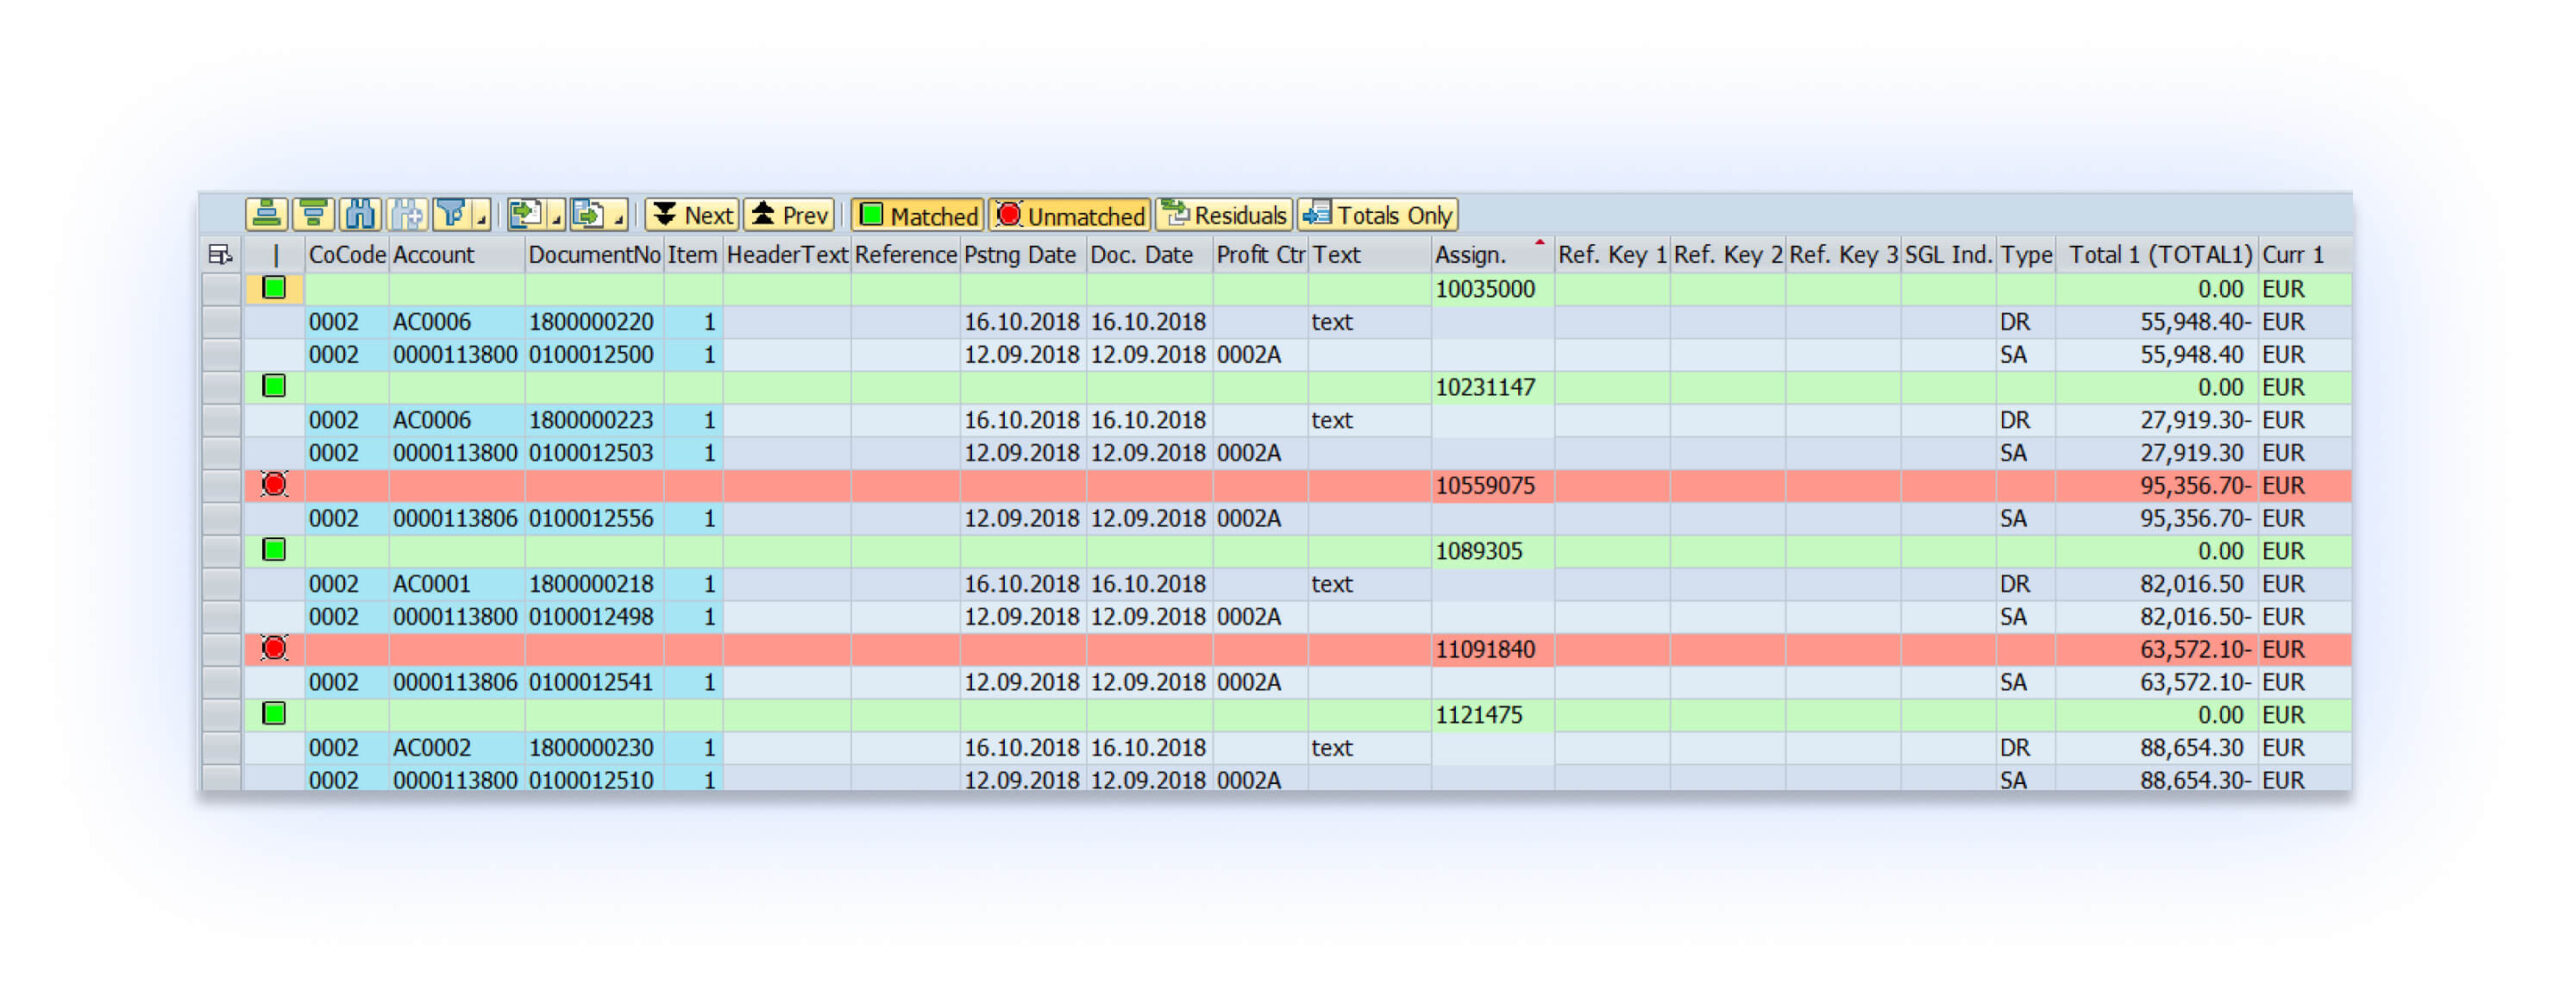Click the sort ascending toolbar icon
The height and width of the screenshot is (985, 2560).
[x=265, y=214]
